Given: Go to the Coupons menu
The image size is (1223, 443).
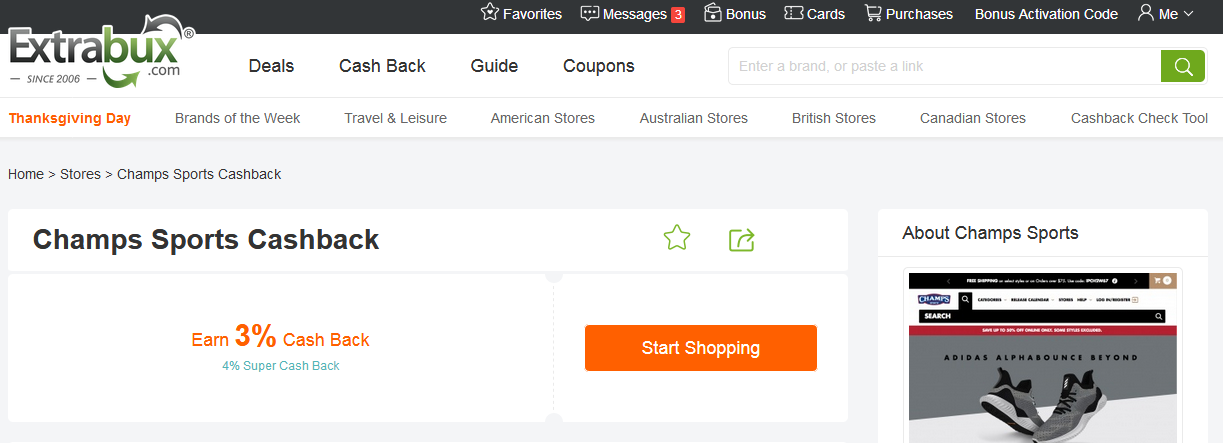Looking at the screenshot, I should 598,66.
